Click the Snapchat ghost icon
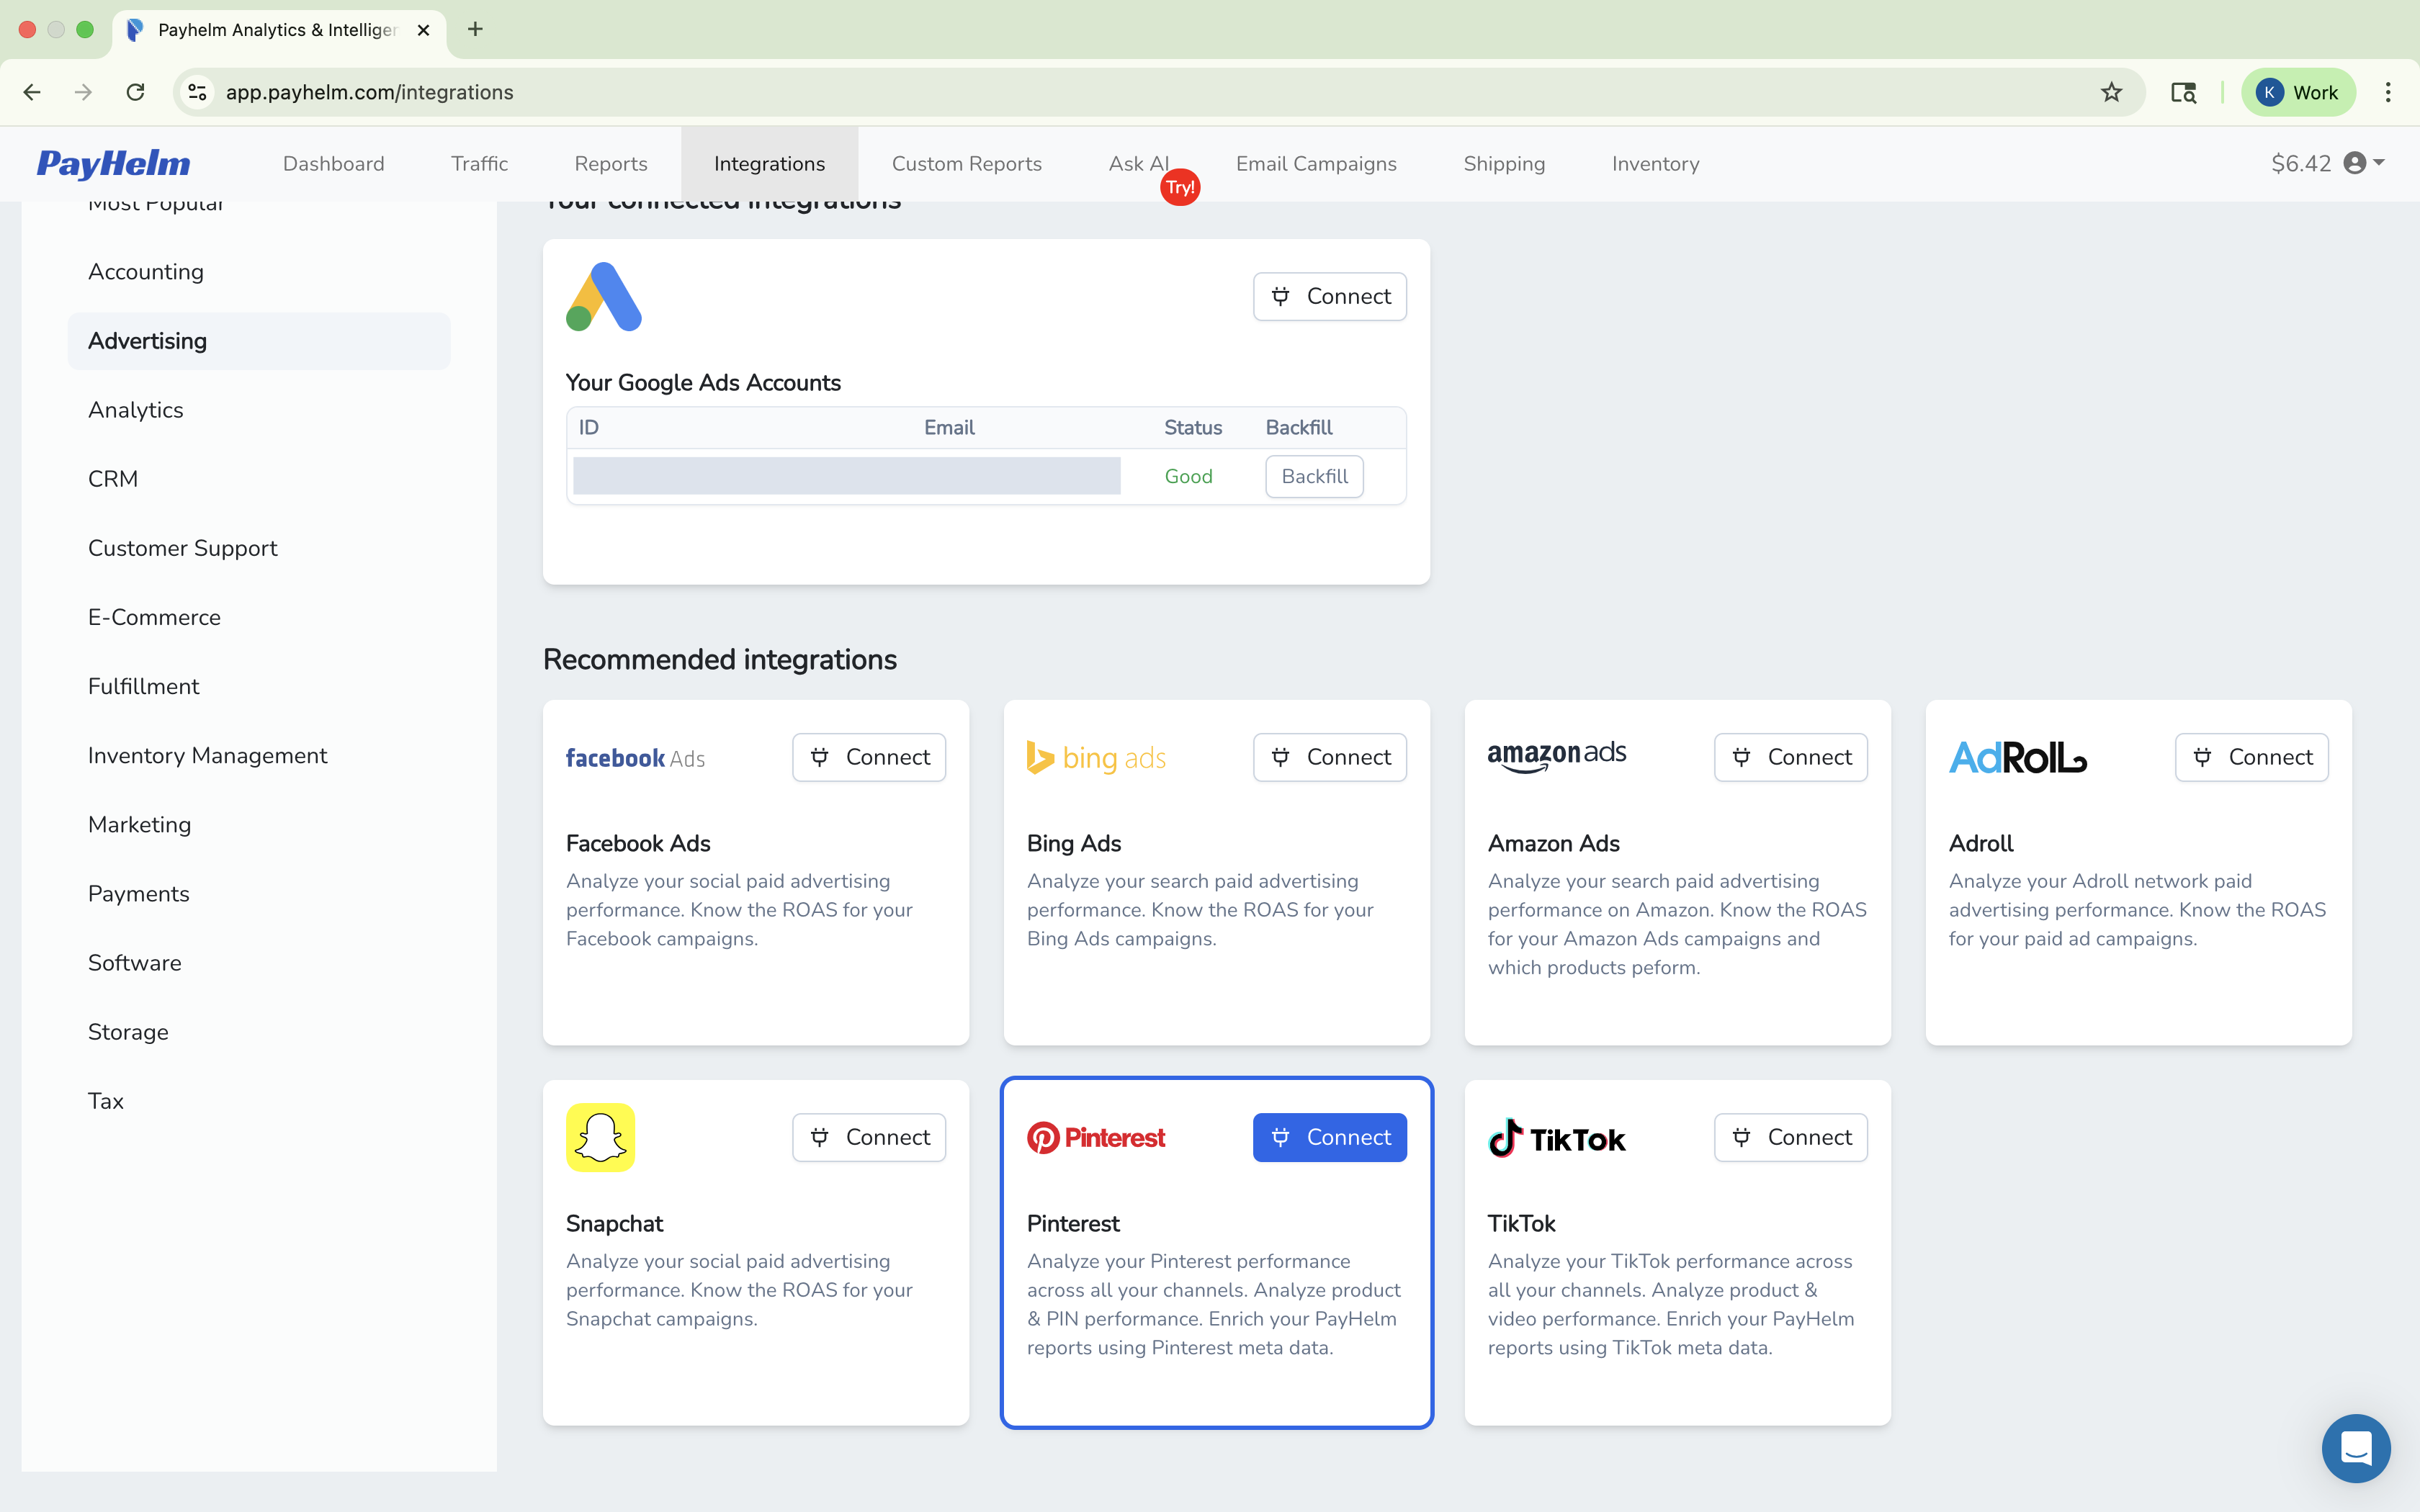 click(x=600, y=1137)
